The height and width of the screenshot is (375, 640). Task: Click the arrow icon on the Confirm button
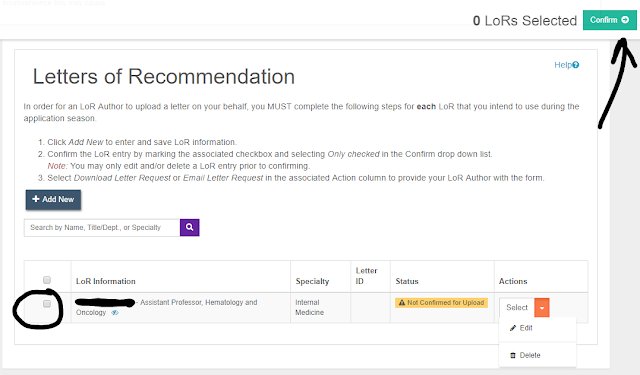[625, 20]
